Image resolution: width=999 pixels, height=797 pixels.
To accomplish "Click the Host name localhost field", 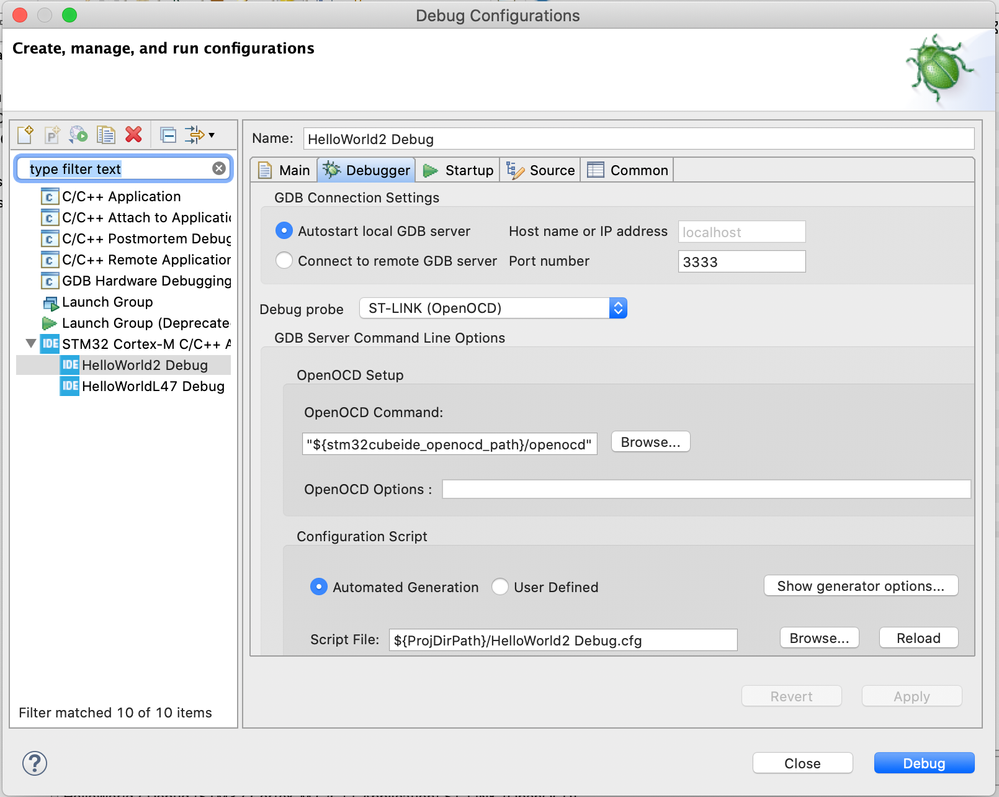I will pos(742,232).
